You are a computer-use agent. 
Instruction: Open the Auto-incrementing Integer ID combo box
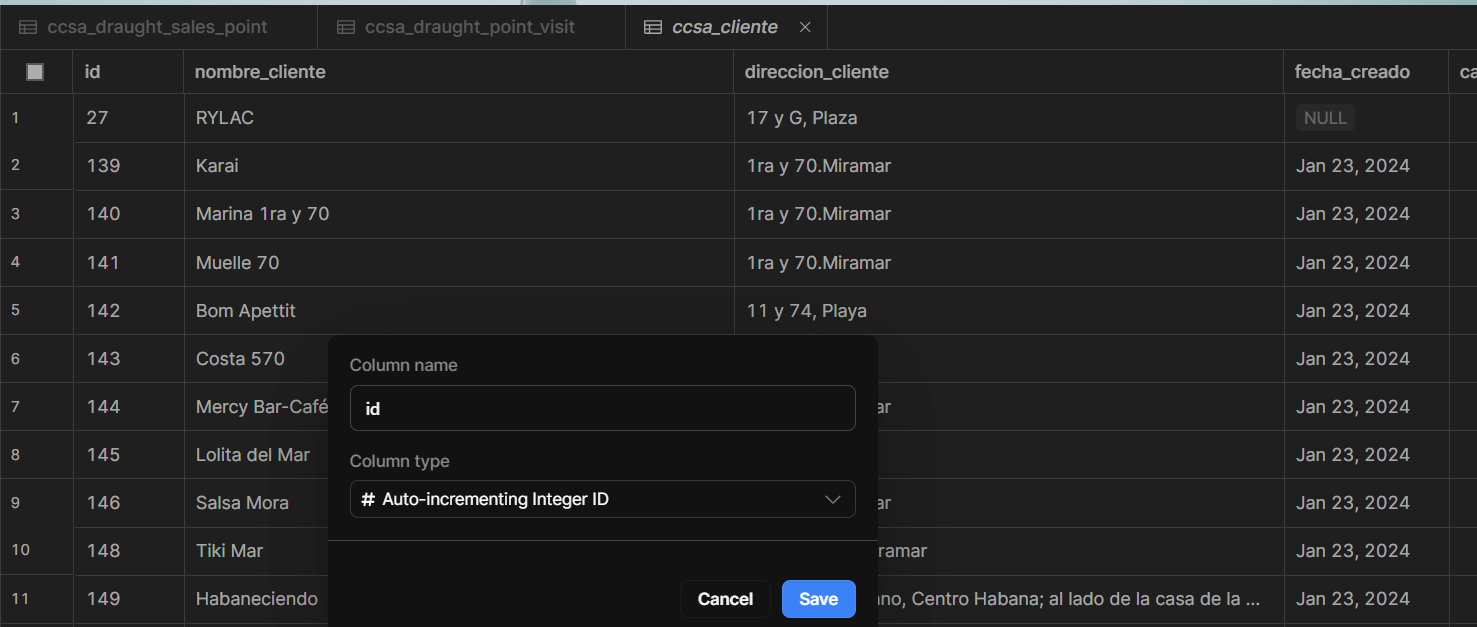(x=601, y=499)
